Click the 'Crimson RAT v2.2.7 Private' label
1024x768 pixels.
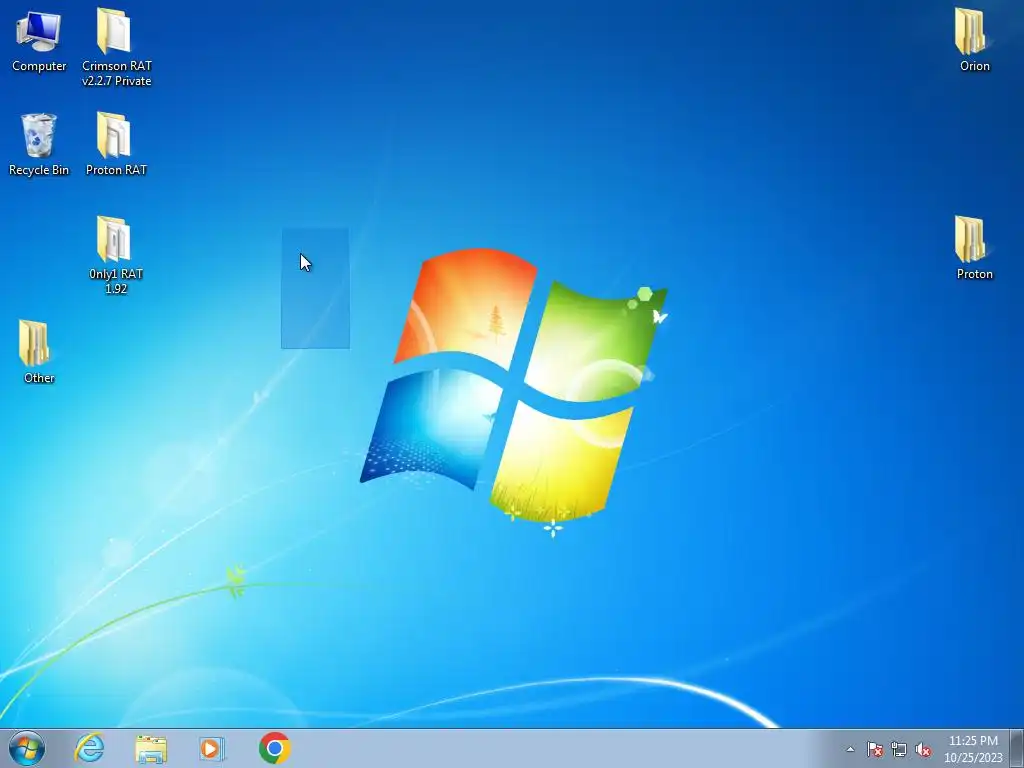[117, 73]
